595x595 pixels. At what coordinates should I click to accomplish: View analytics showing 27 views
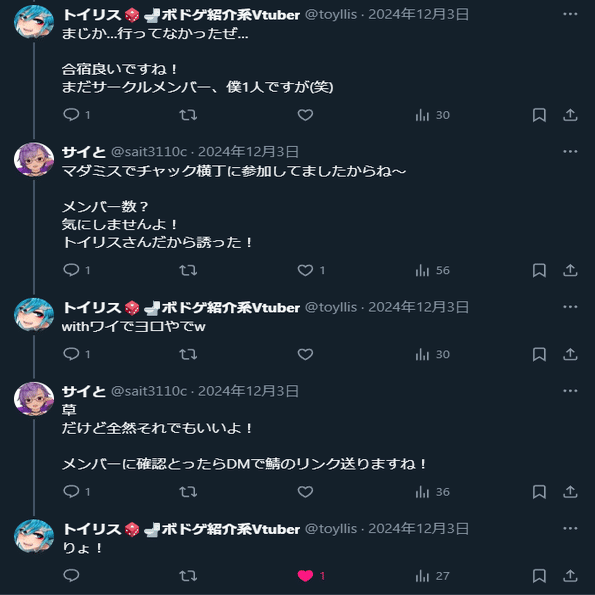click(x=432, y=576)
